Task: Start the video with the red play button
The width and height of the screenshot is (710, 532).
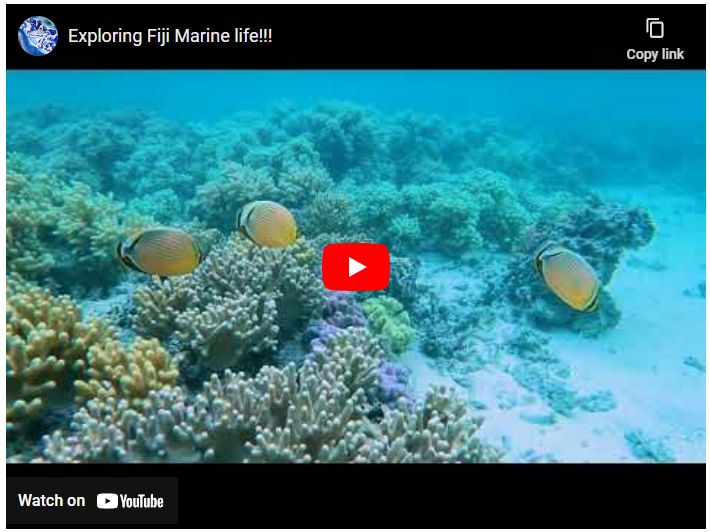Action: pyautogui.click(x=356, y=267)
